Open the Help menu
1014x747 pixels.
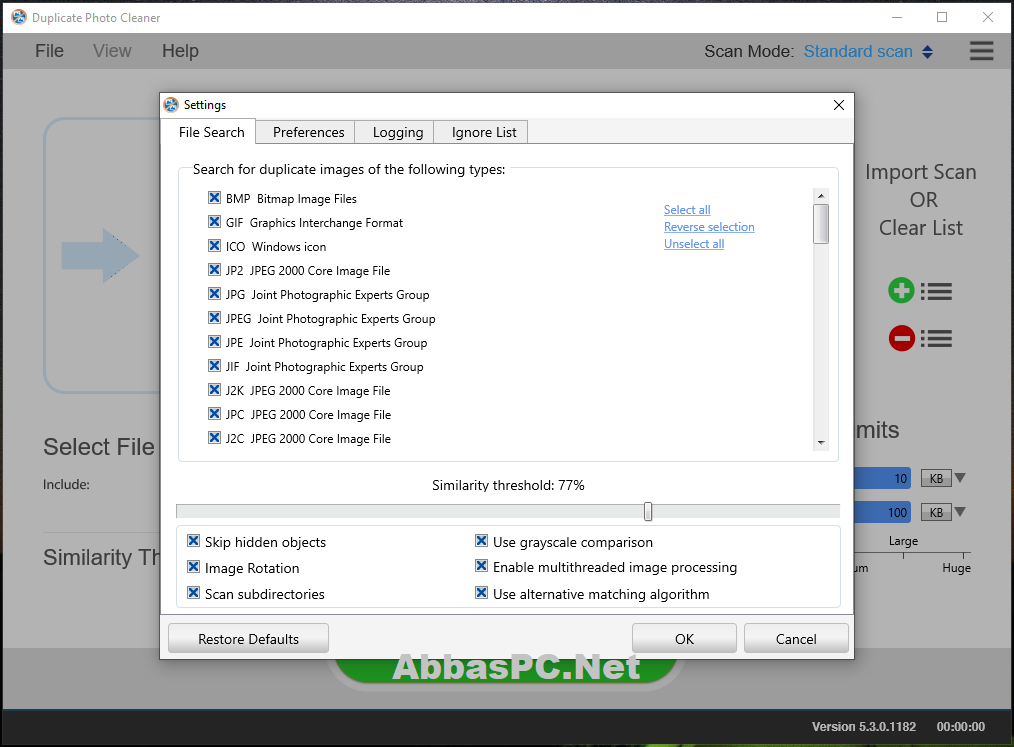point(180,51)
